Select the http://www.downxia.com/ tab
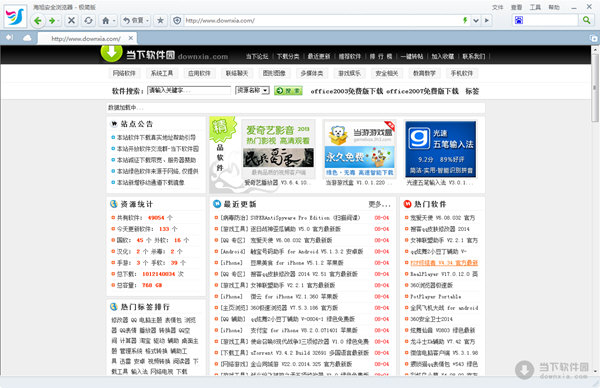This screenshot has width=600, height=388. pos(87,38)
